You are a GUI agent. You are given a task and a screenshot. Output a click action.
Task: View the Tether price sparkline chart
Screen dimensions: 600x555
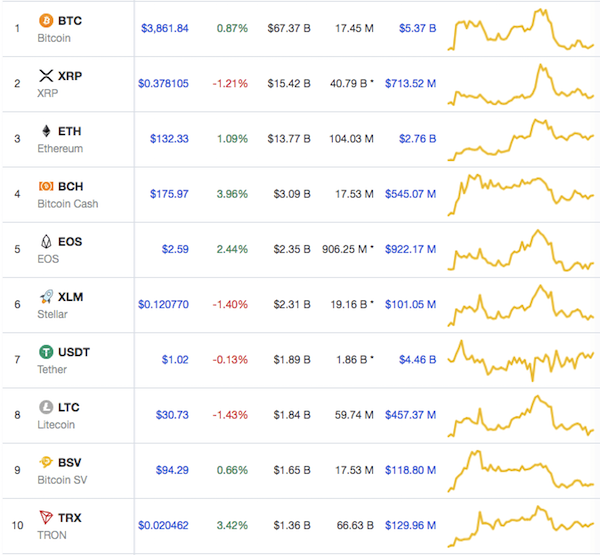[521, 359]
